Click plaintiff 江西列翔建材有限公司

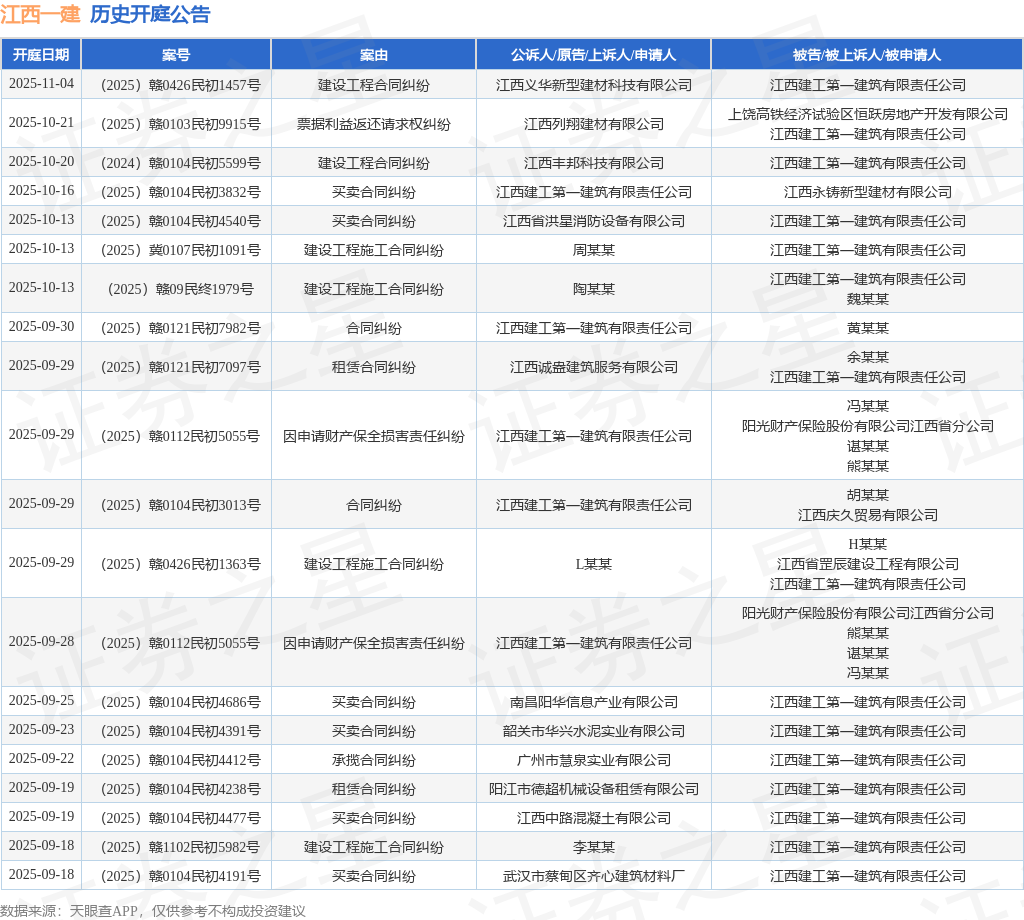point(594,124)
